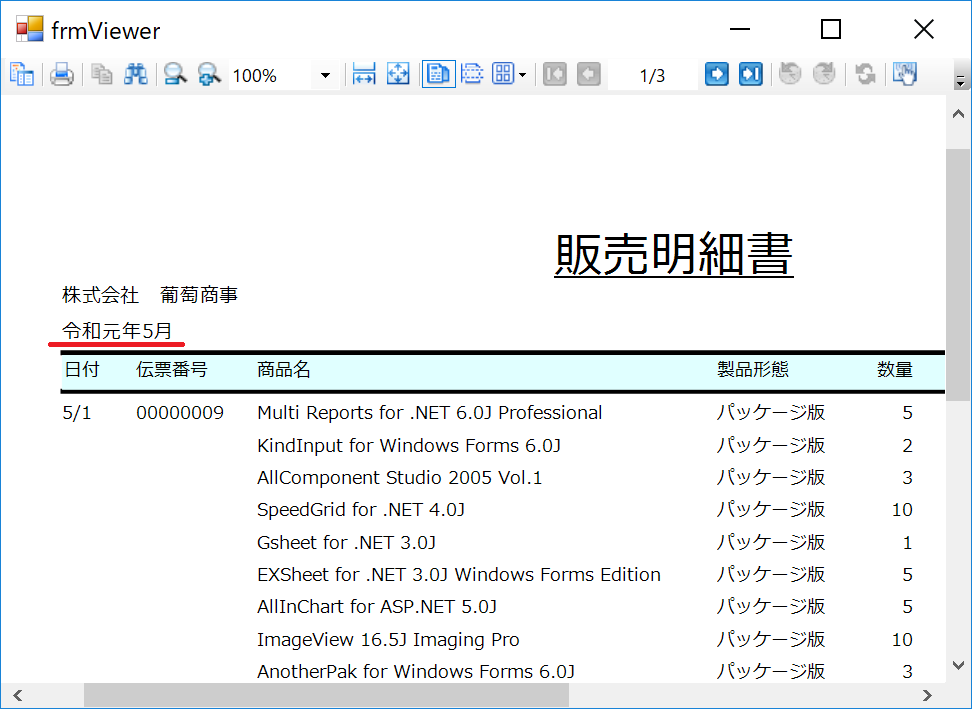Click the history Back icon

(790, 75)
